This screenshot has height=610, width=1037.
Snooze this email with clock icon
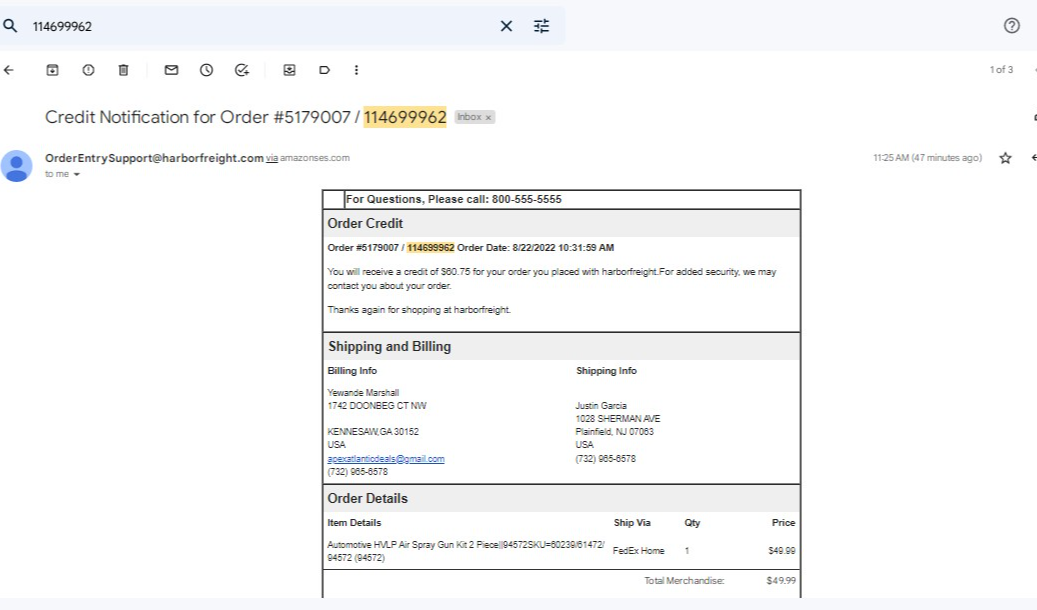206,69
